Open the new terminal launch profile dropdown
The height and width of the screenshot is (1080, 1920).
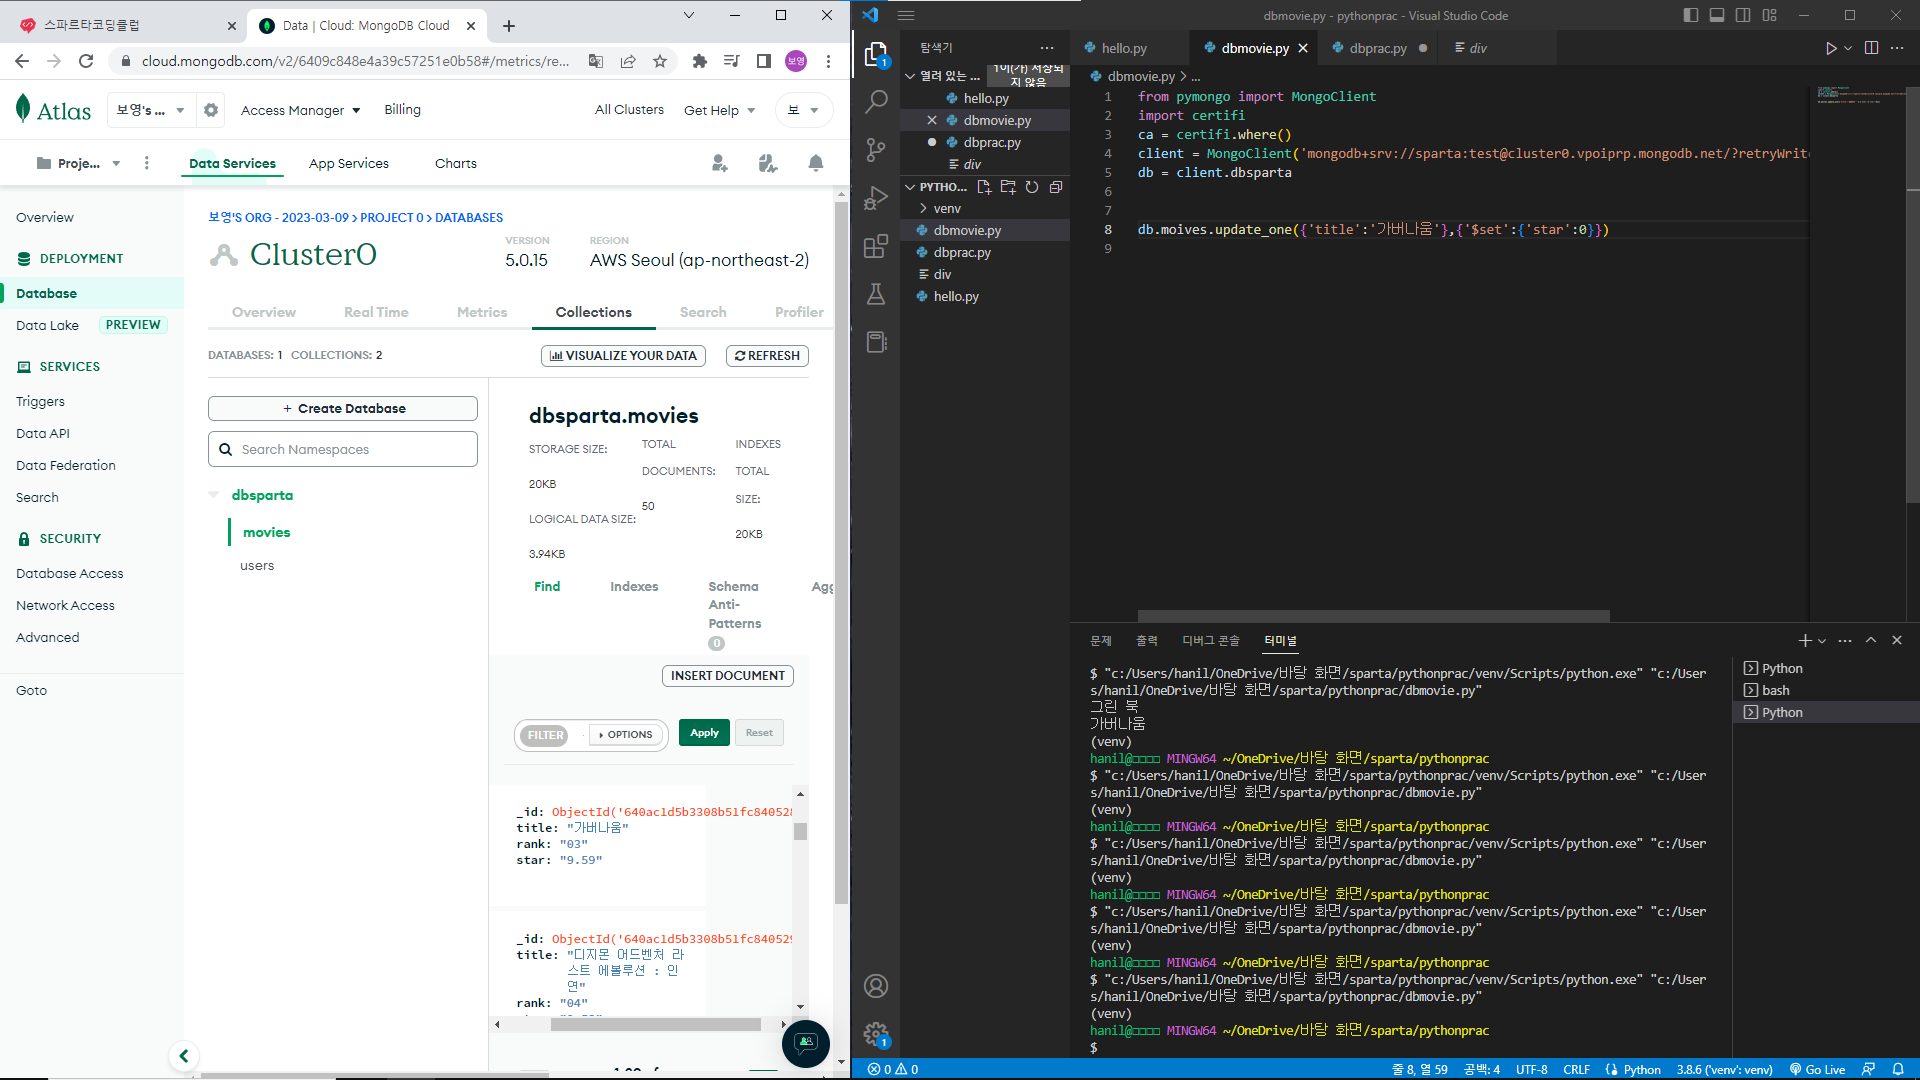point(1822,641)
